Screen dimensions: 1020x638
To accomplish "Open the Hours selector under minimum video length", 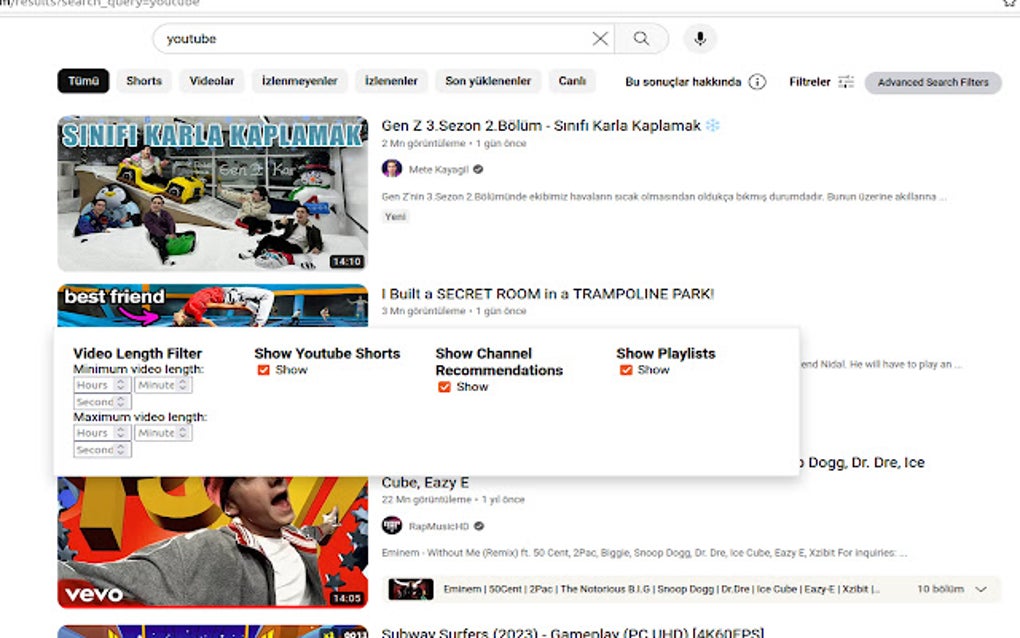I will click(100, 384).
